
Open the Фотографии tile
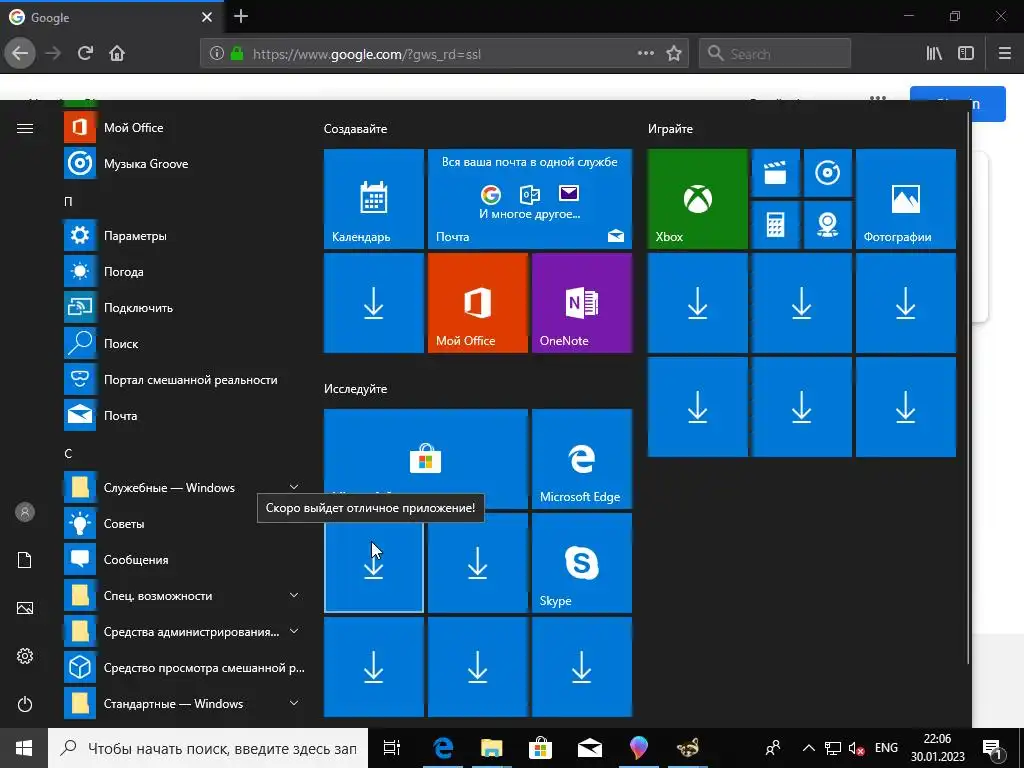pyautogui.click(x=906, y=199)
